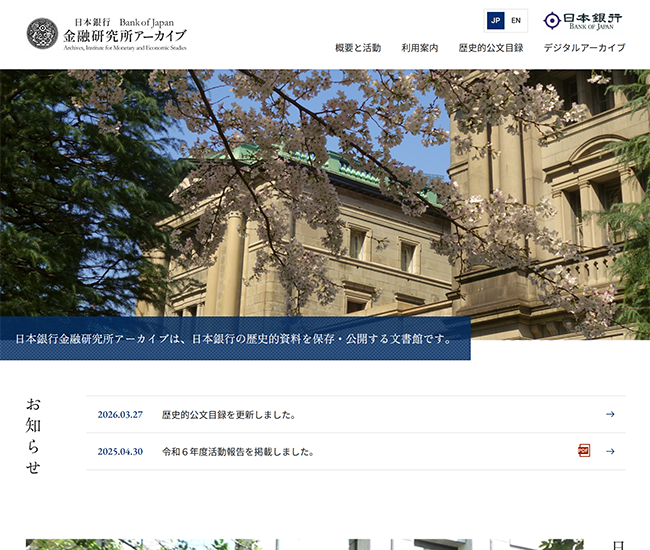The image size is (650, 550).
Task: Switch language to EN
Action: point(516,20)
